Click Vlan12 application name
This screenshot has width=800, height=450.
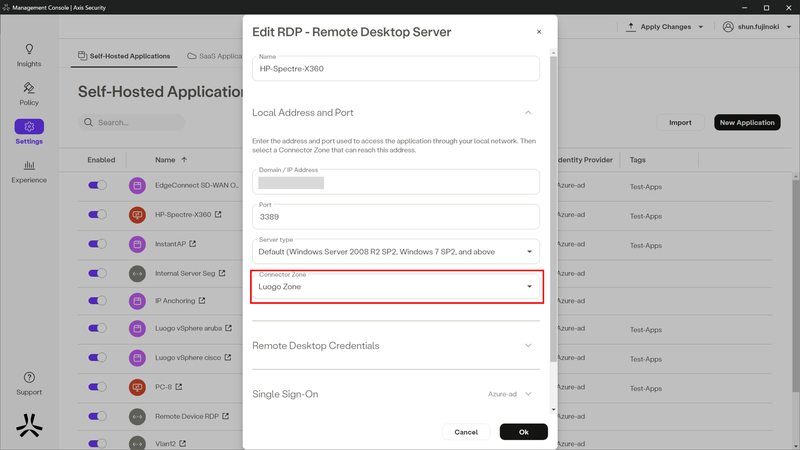[x=165, y=443]
